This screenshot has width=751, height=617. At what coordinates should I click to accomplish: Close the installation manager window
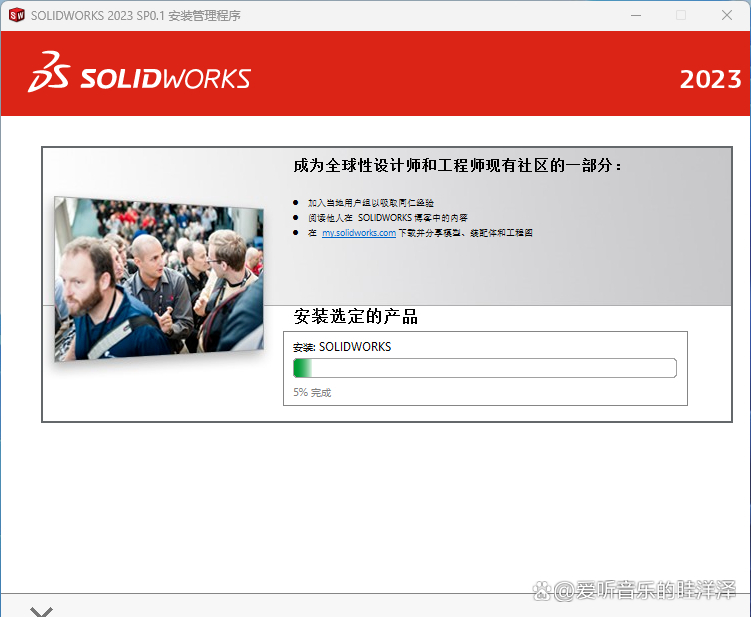point(727,15)
